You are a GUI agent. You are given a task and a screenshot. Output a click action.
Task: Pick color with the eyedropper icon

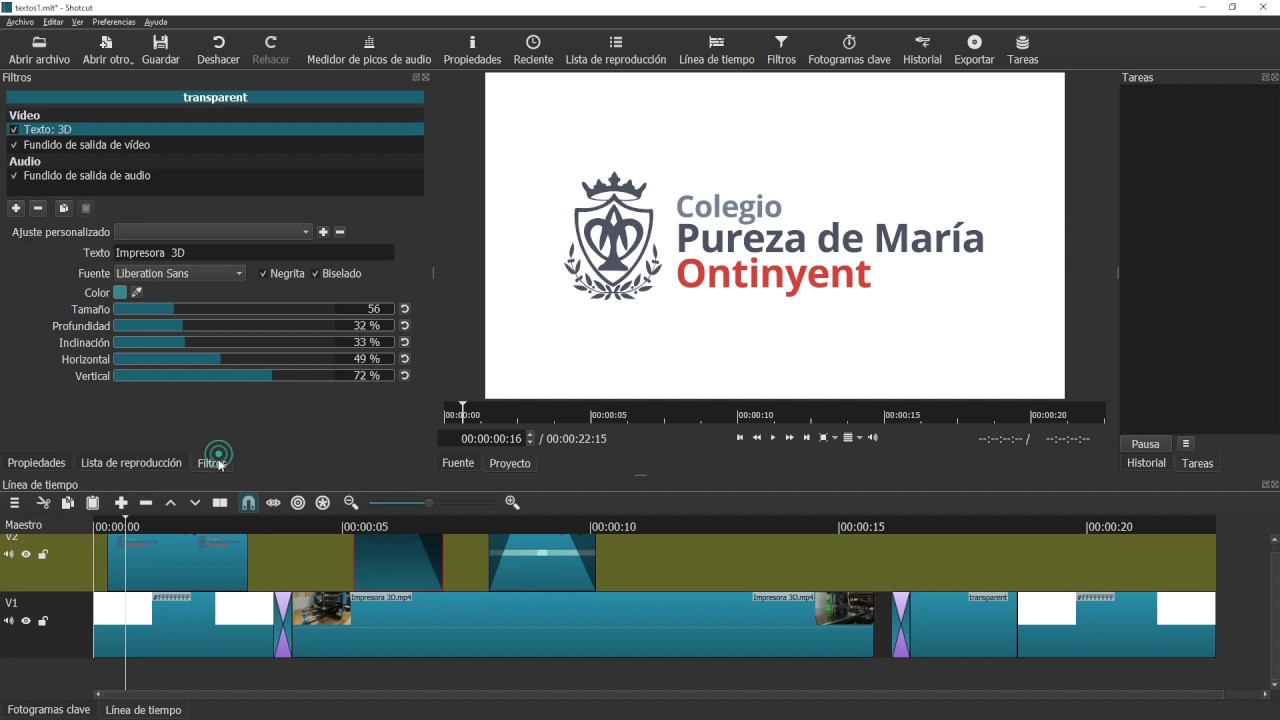(137, 292)
